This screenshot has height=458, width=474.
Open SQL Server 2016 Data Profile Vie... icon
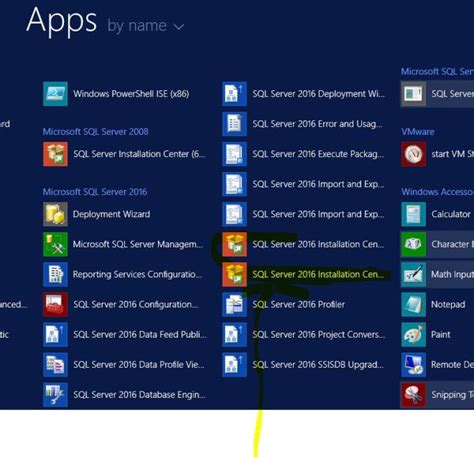tap(55, 365)
